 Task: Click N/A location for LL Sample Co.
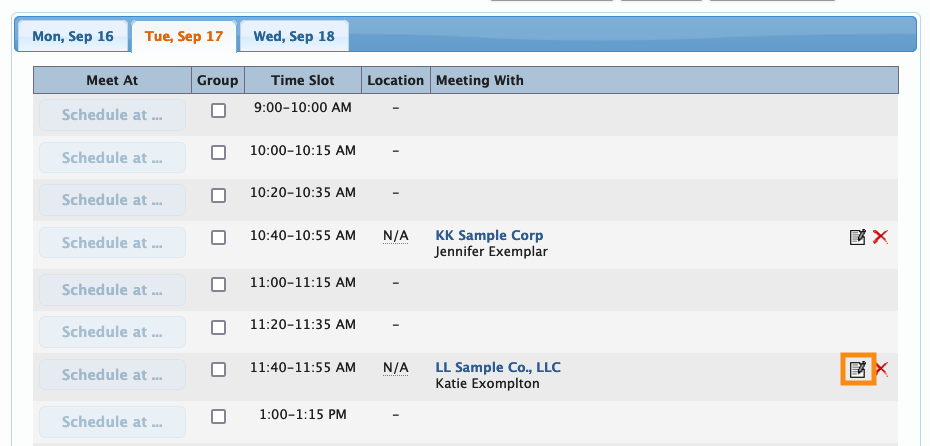pyautogui.click(x=396, y=368)
